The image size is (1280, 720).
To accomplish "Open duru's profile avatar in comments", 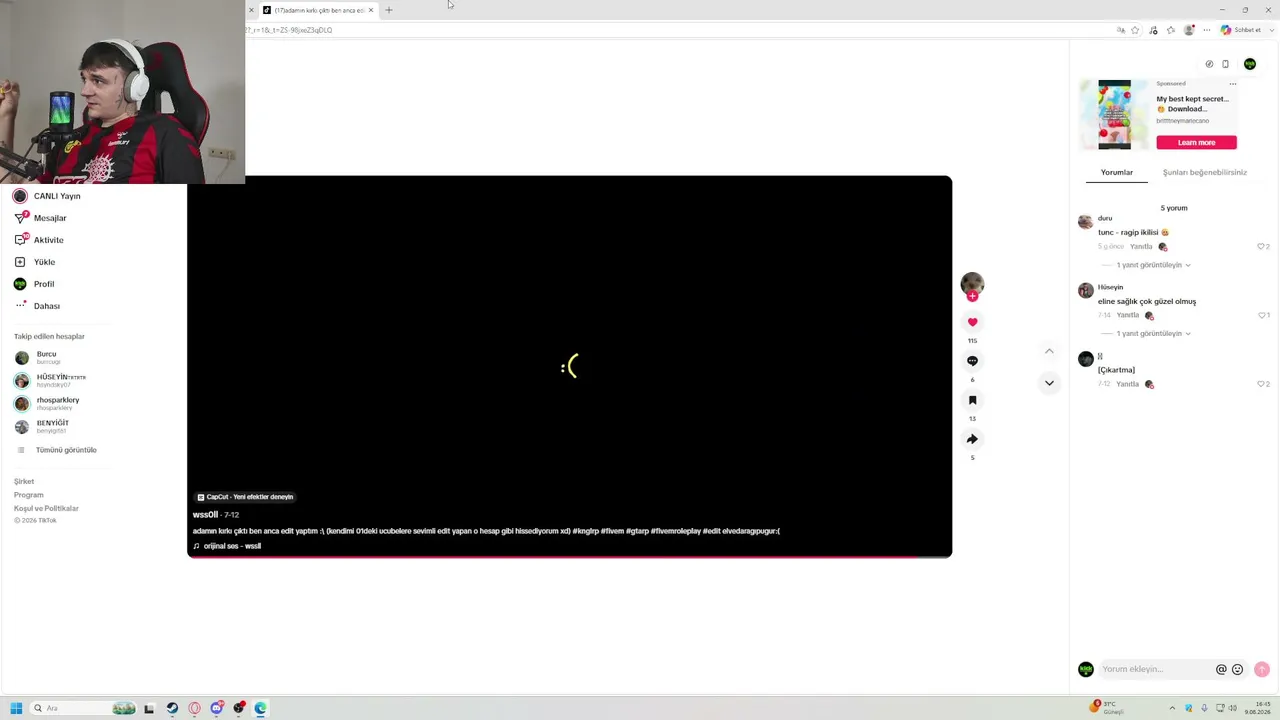I will 1085,222.
